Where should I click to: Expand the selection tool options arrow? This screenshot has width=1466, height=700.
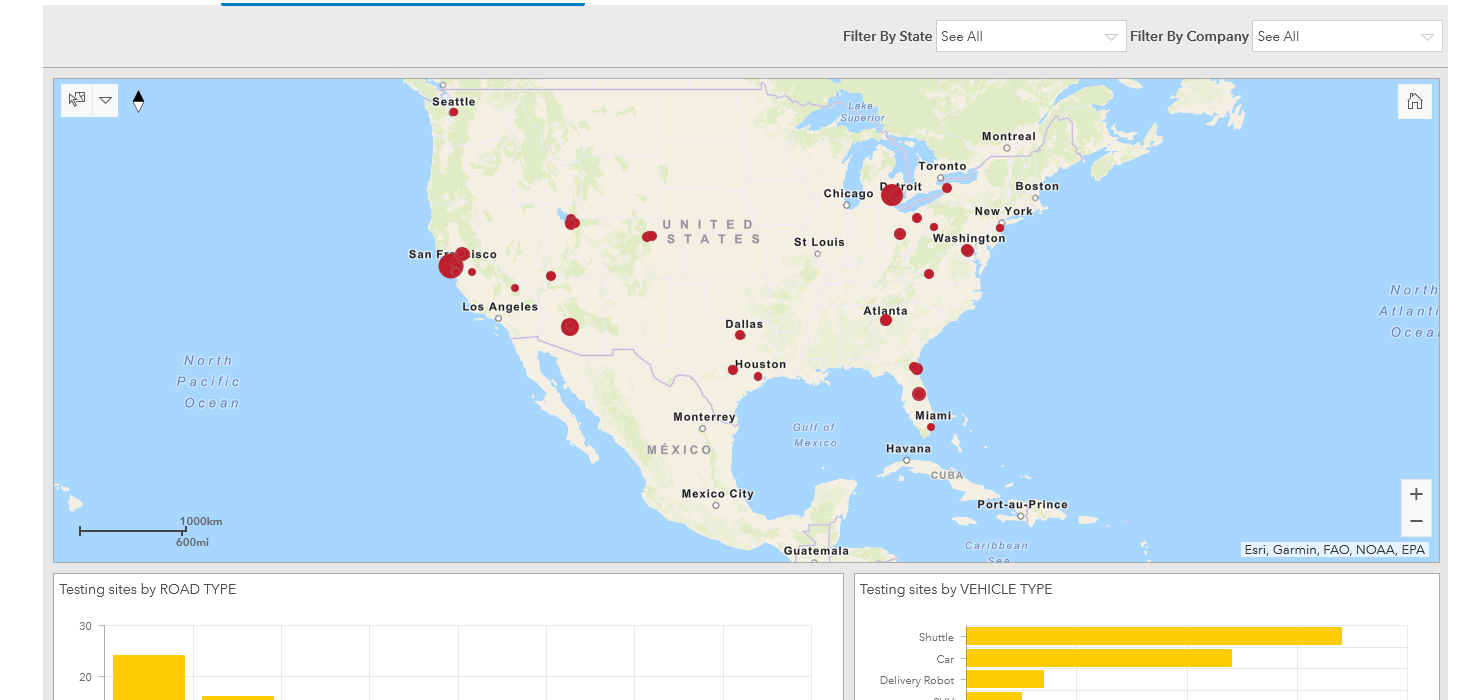105,100
